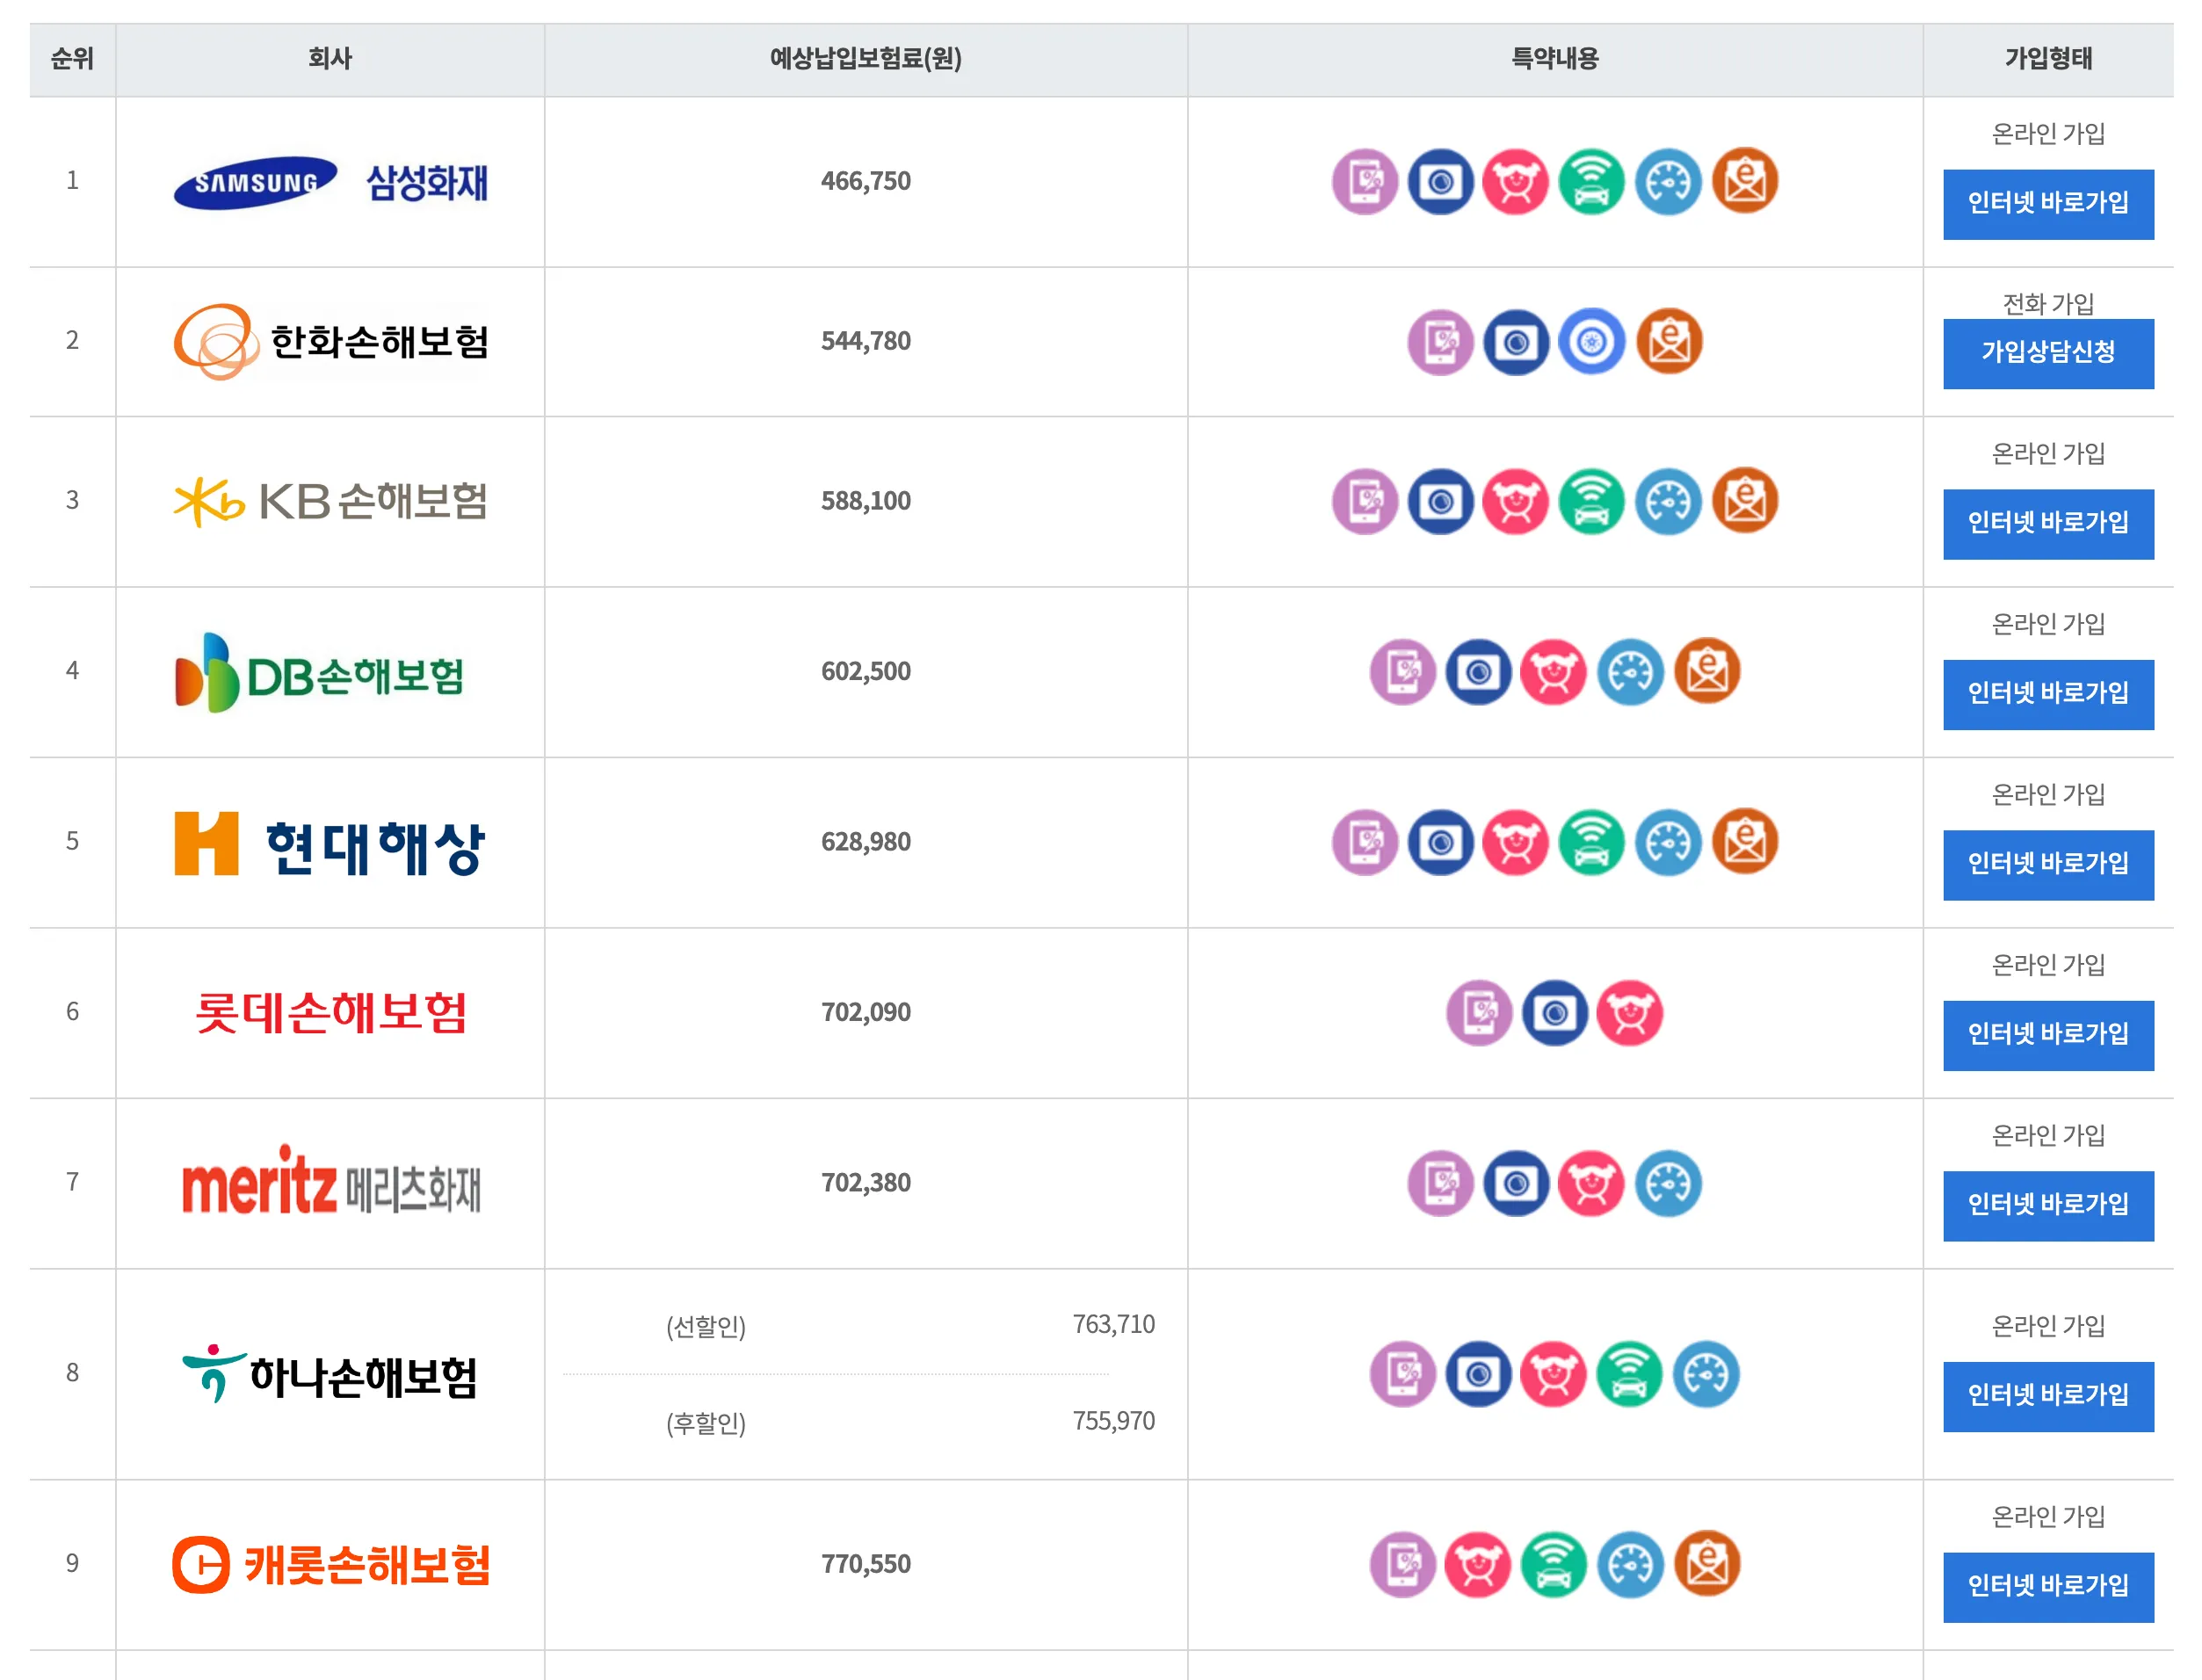Click the blackbox camera icon in Samsung row
2202x1680 pixels.
click(x=1440, y=181)
